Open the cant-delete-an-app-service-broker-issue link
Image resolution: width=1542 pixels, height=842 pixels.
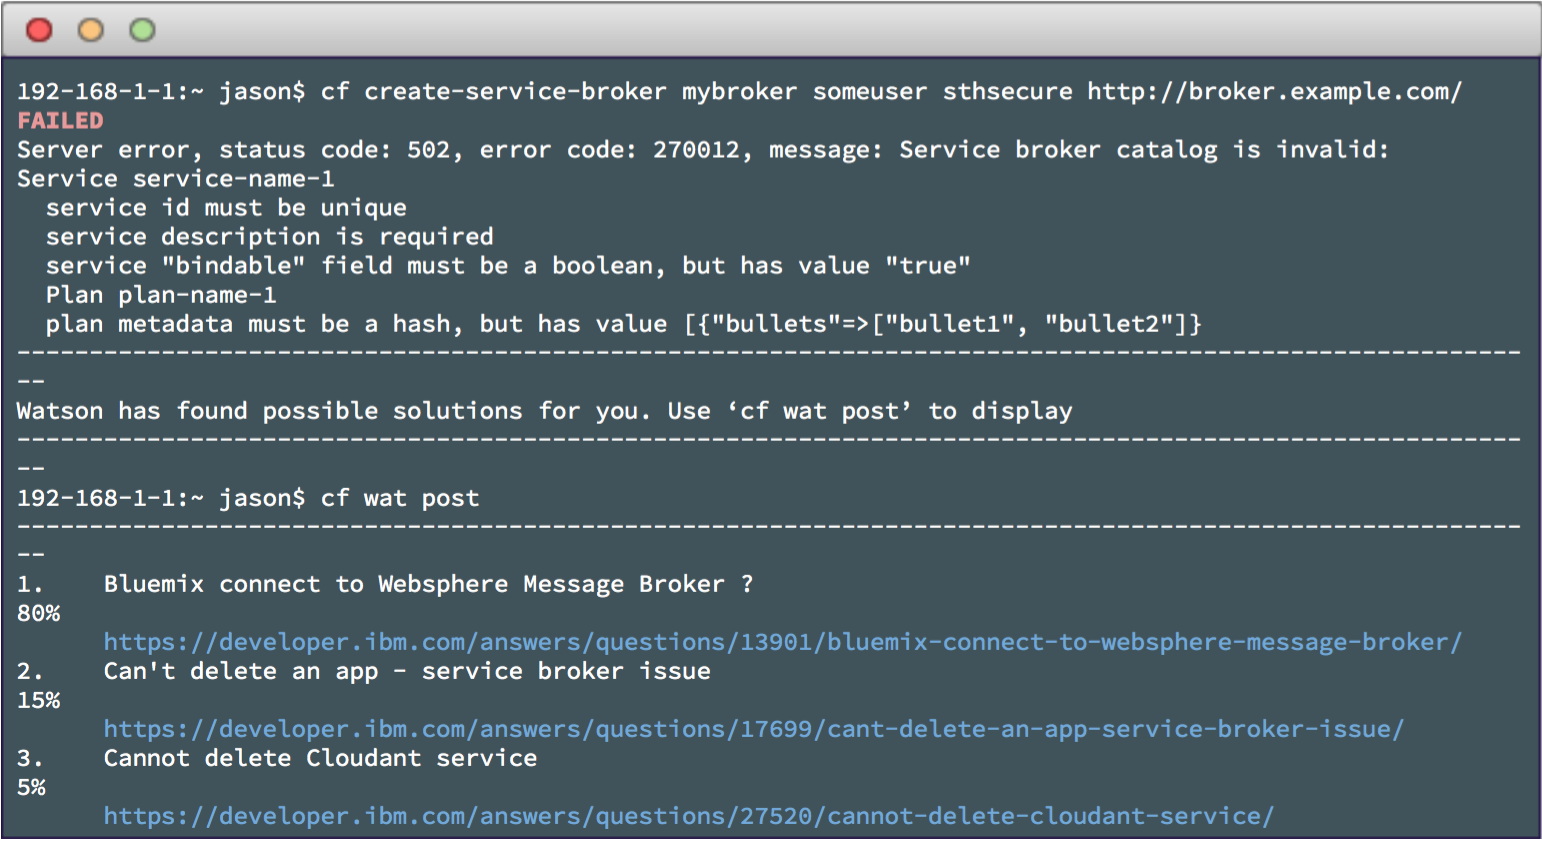753,729
